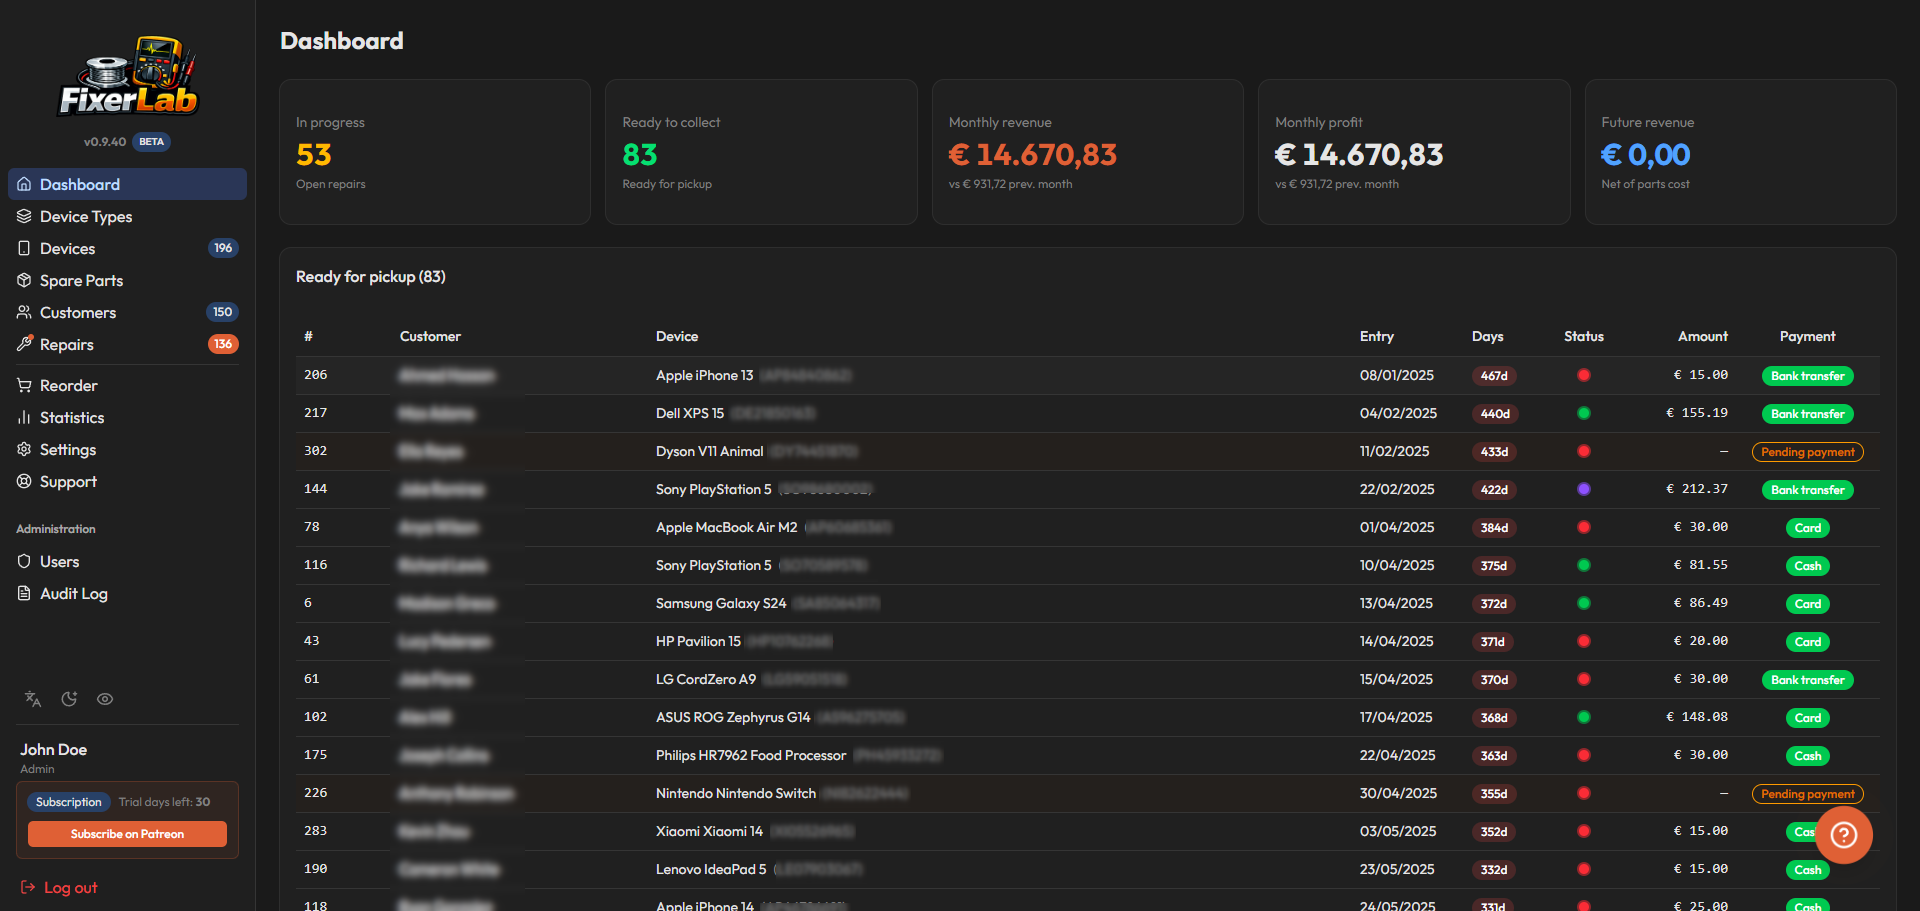Viewport: 1920px width, 911px height.
Task: Click the Status column header
Action: coord(1584,336)
